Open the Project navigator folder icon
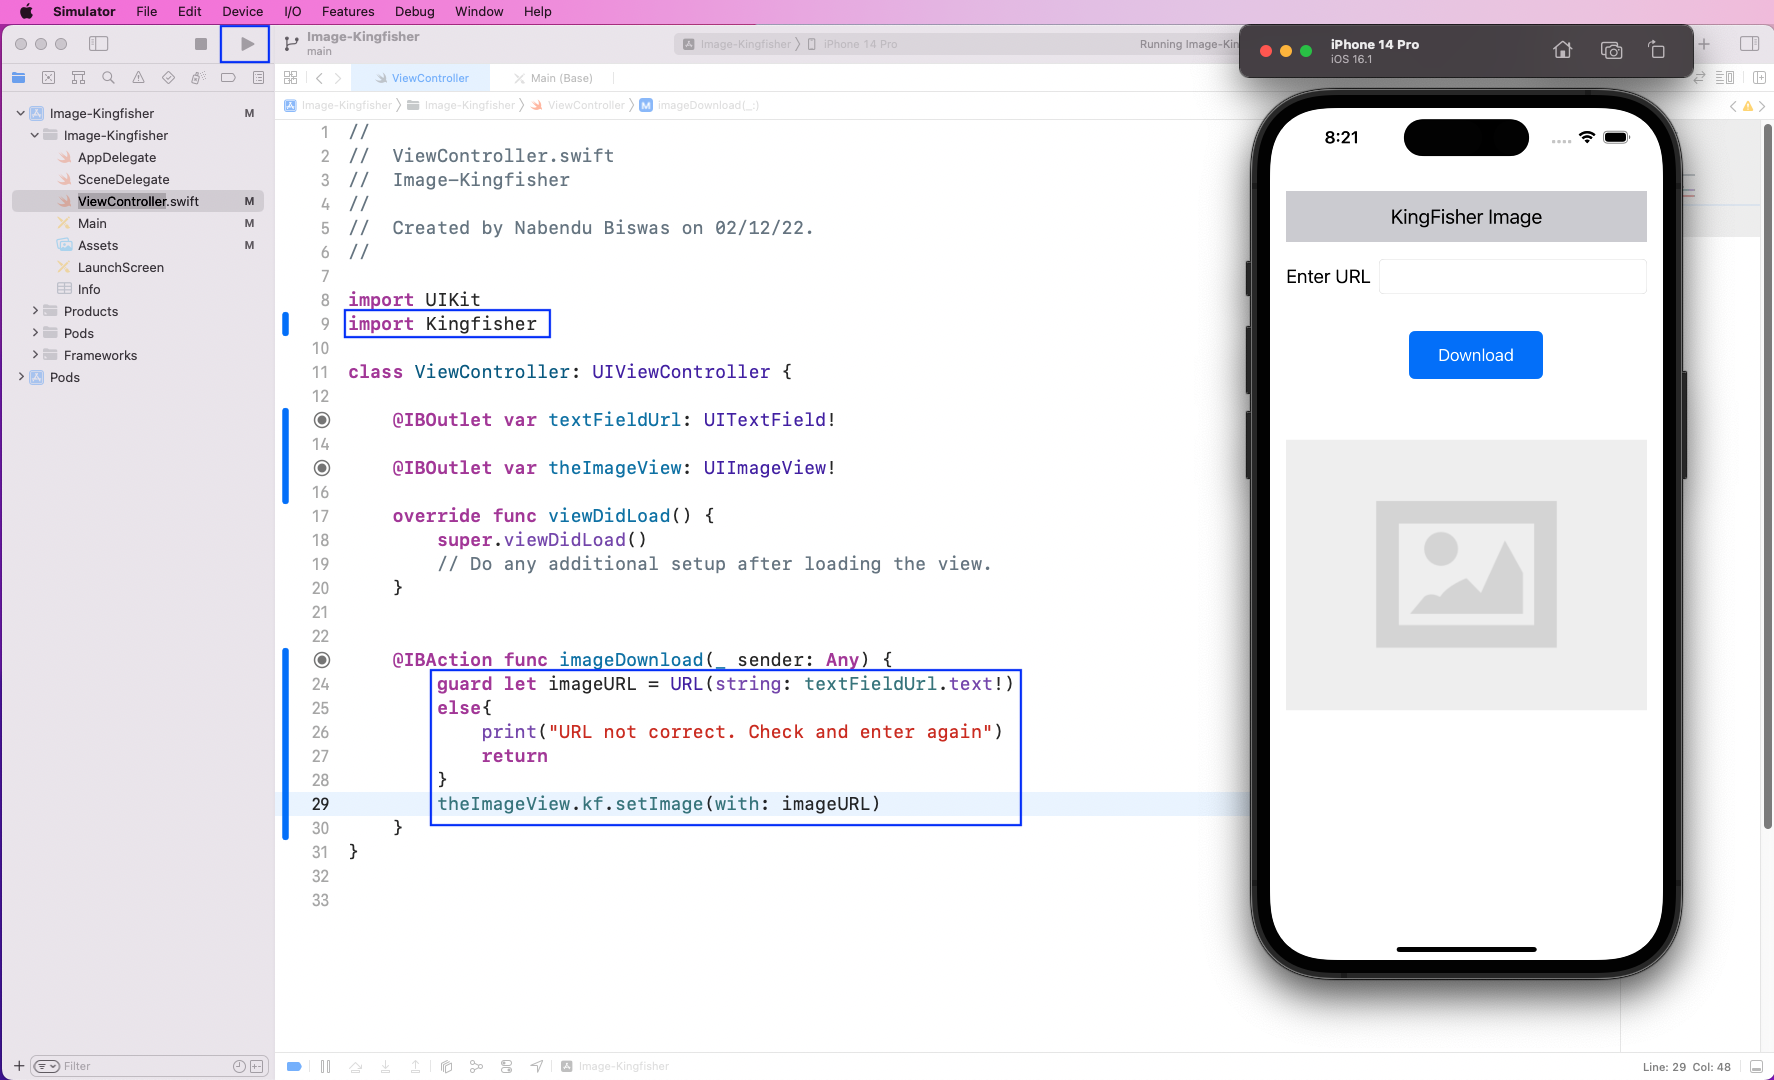 pyautogui.click(x=19, y=78)
